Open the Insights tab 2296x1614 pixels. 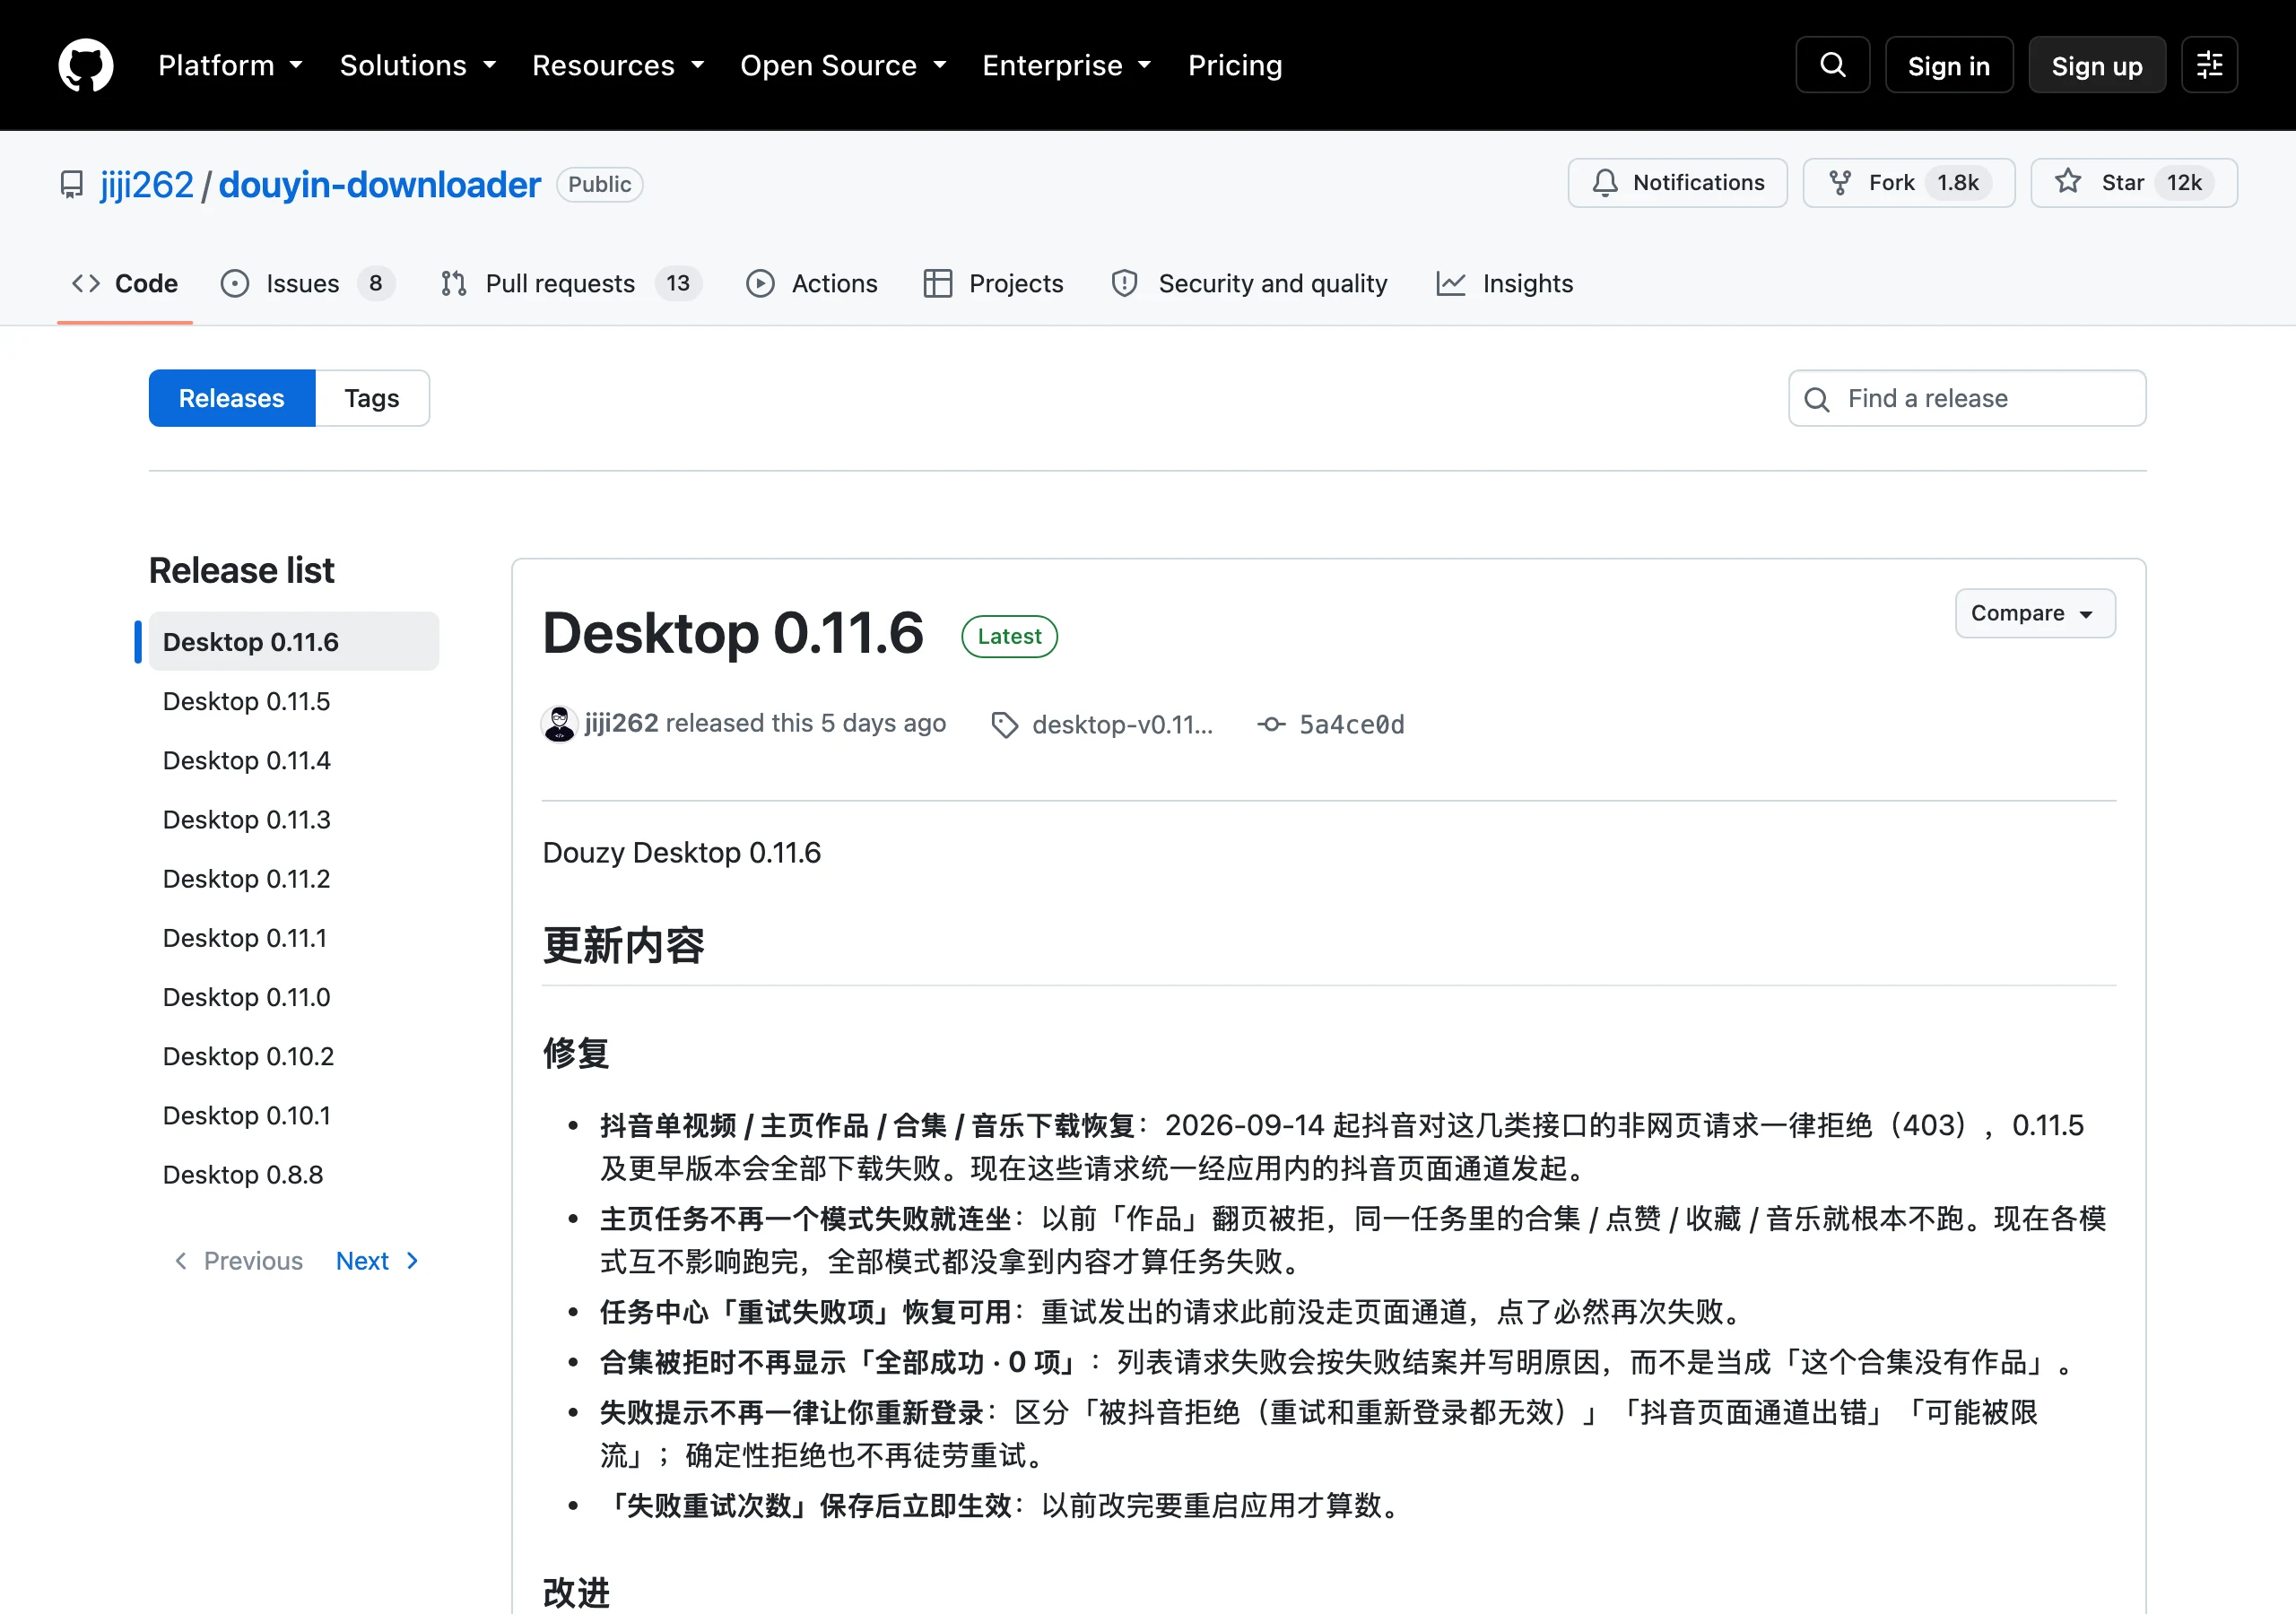[x=1505, y=284]
